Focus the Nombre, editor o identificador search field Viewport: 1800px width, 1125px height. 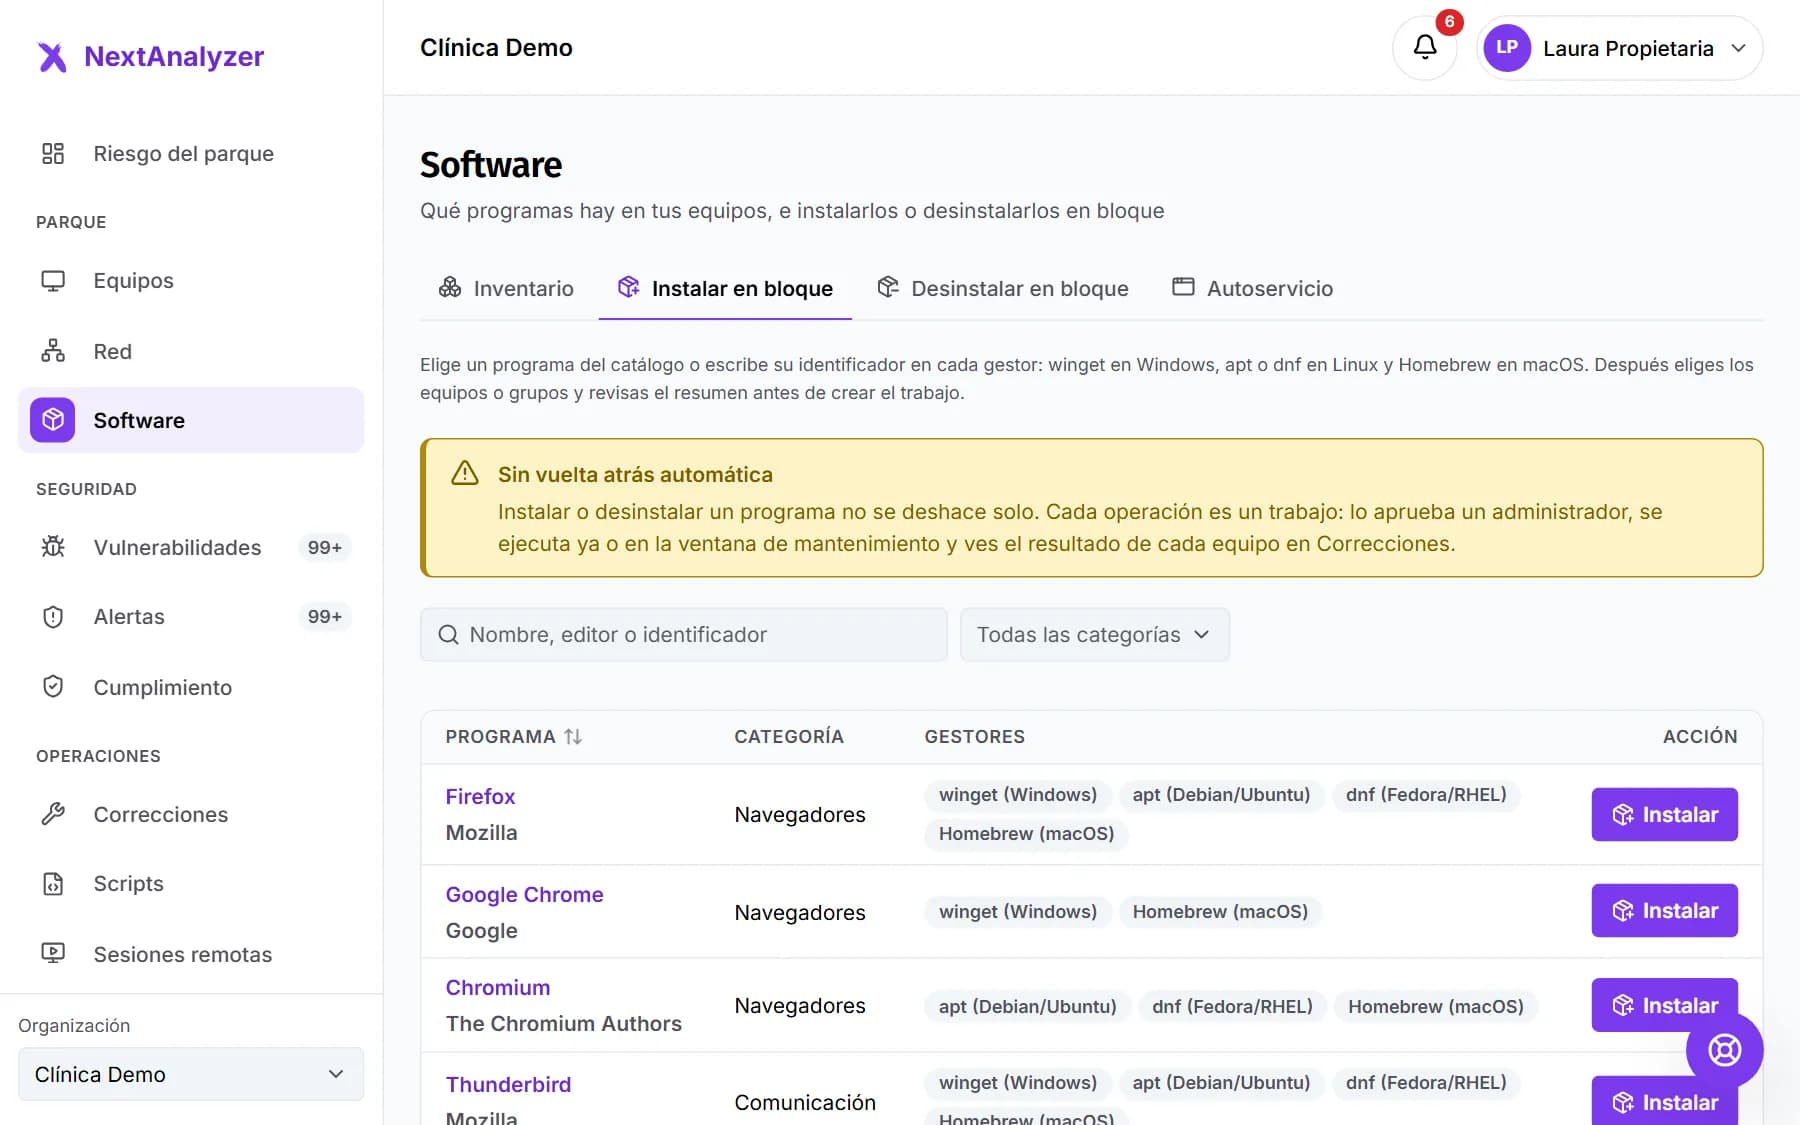[x=684, y=635]
